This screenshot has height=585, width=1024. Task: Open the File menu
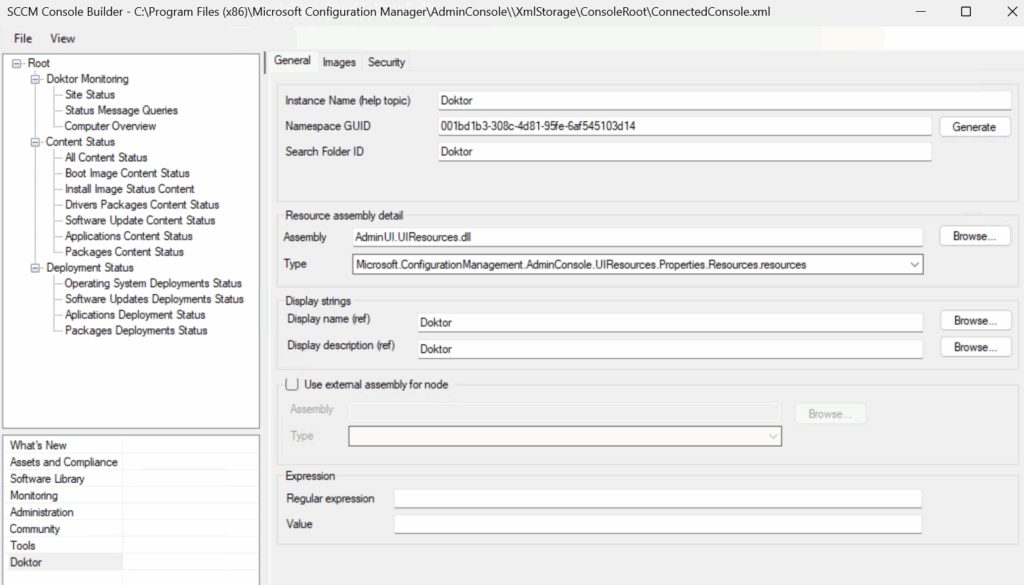click(23, 39)
